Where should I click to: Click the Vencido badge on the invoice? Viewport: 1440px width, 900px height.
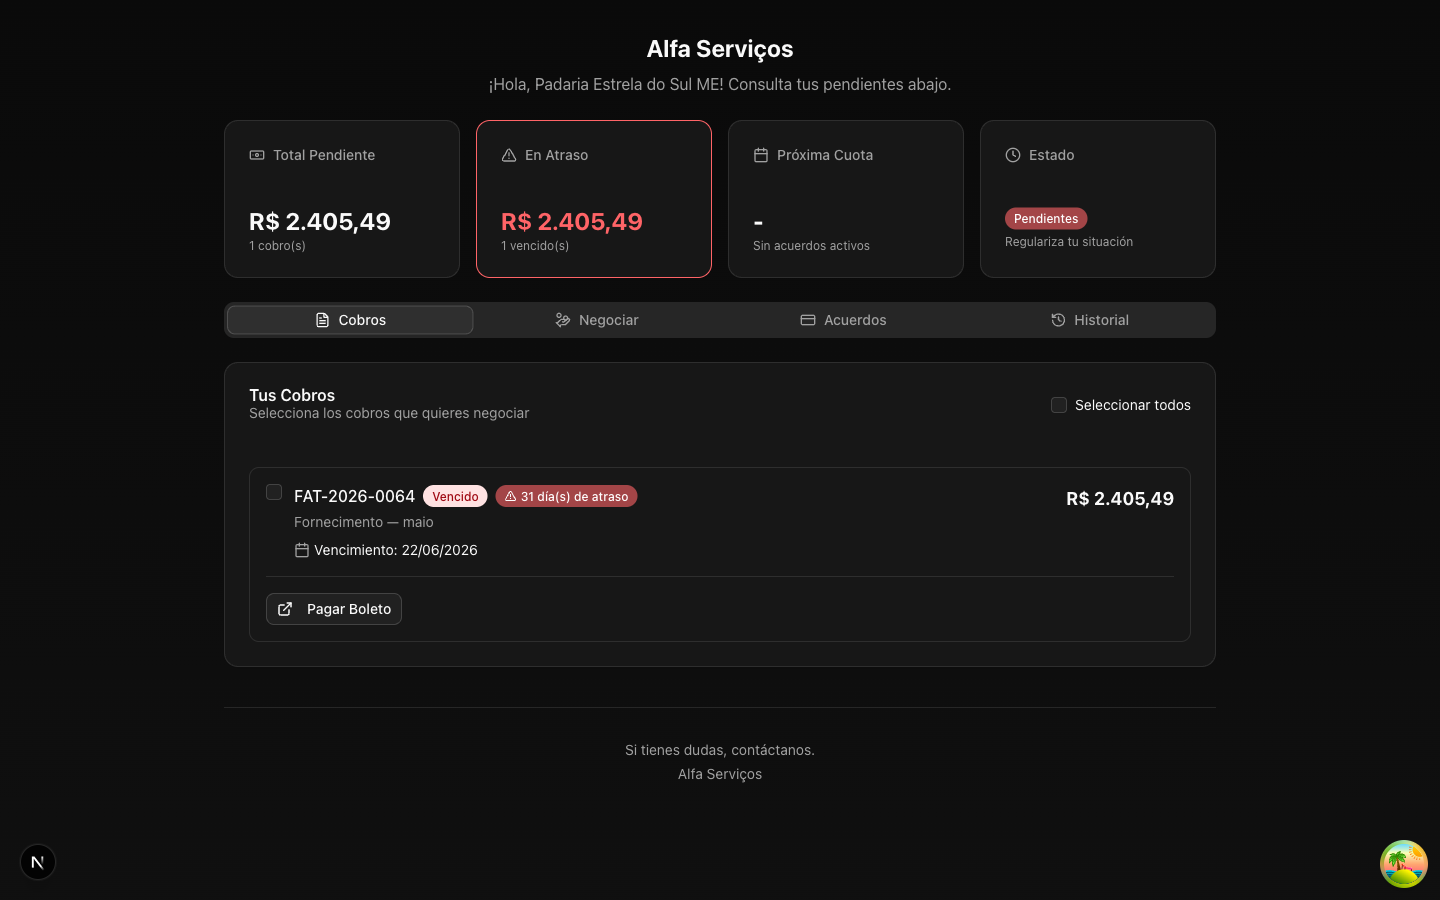coord(455,496)
